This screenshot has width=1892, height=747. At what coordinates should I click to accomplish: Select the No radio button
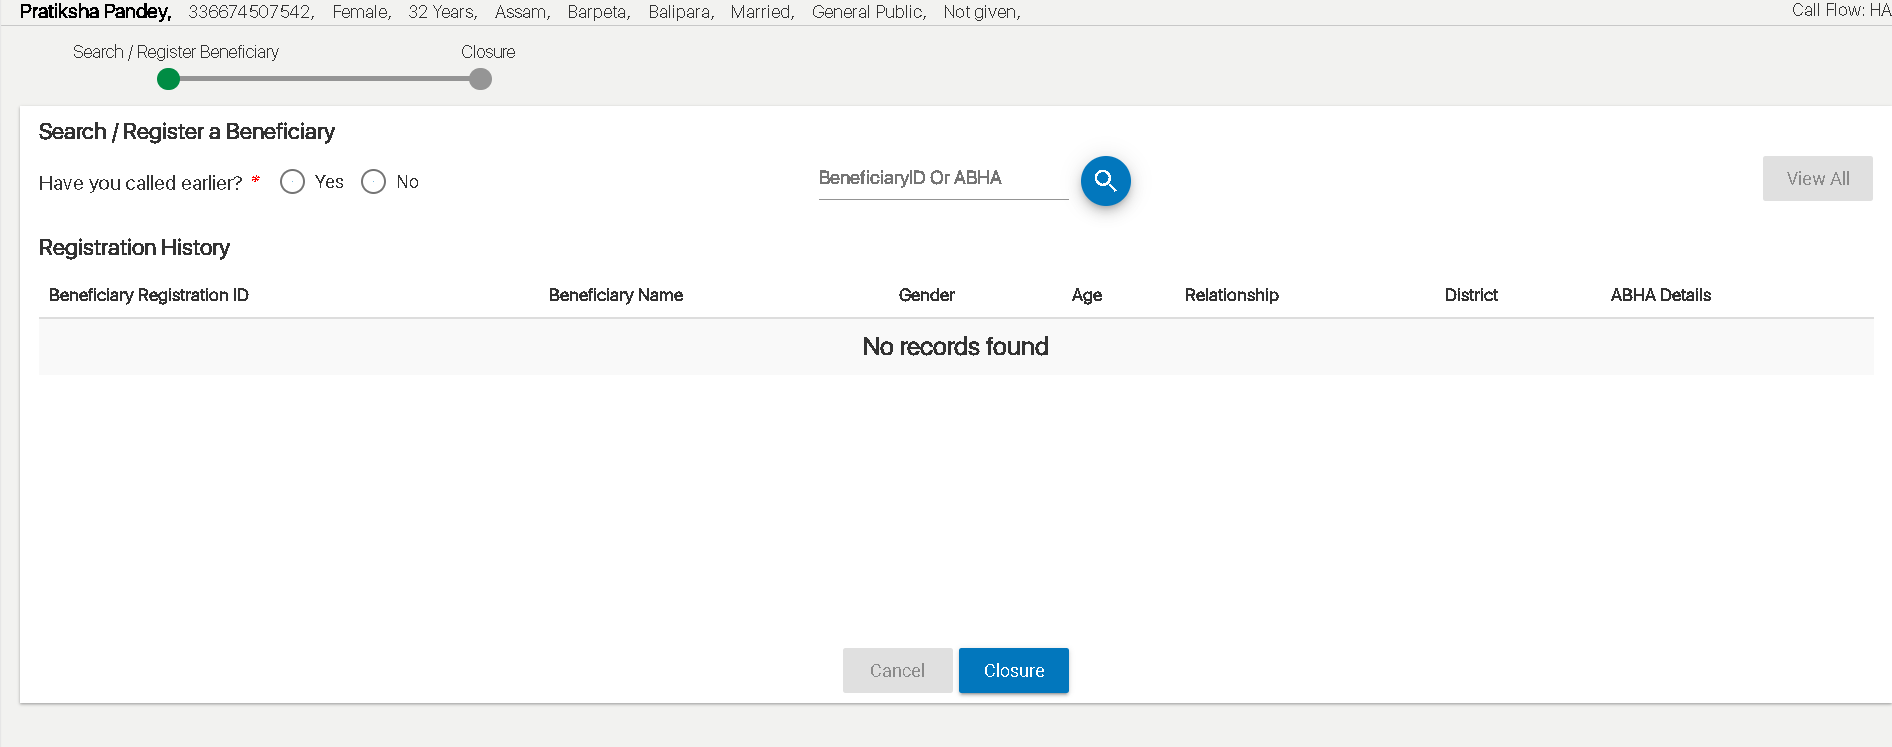pyautogui.click(x=373, y=182)
